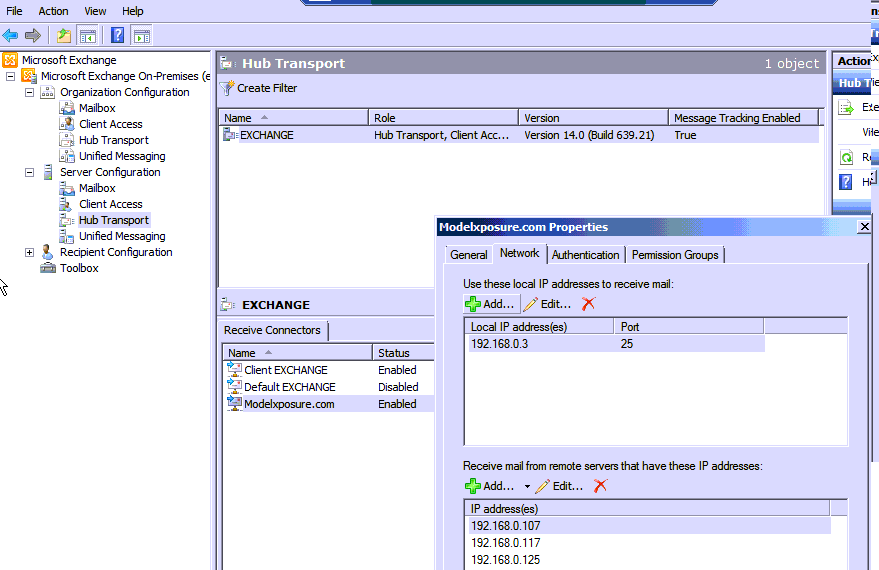Click the Port column header
Screen dimensions: 879x570
(x=689, y=327)
